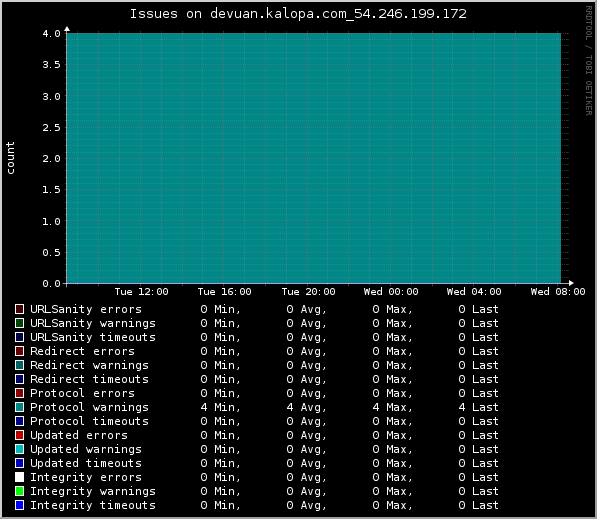Screen dimensions: 597x519
Task: Click the Updated warnings cyan swatch
Action: point(19,449)
